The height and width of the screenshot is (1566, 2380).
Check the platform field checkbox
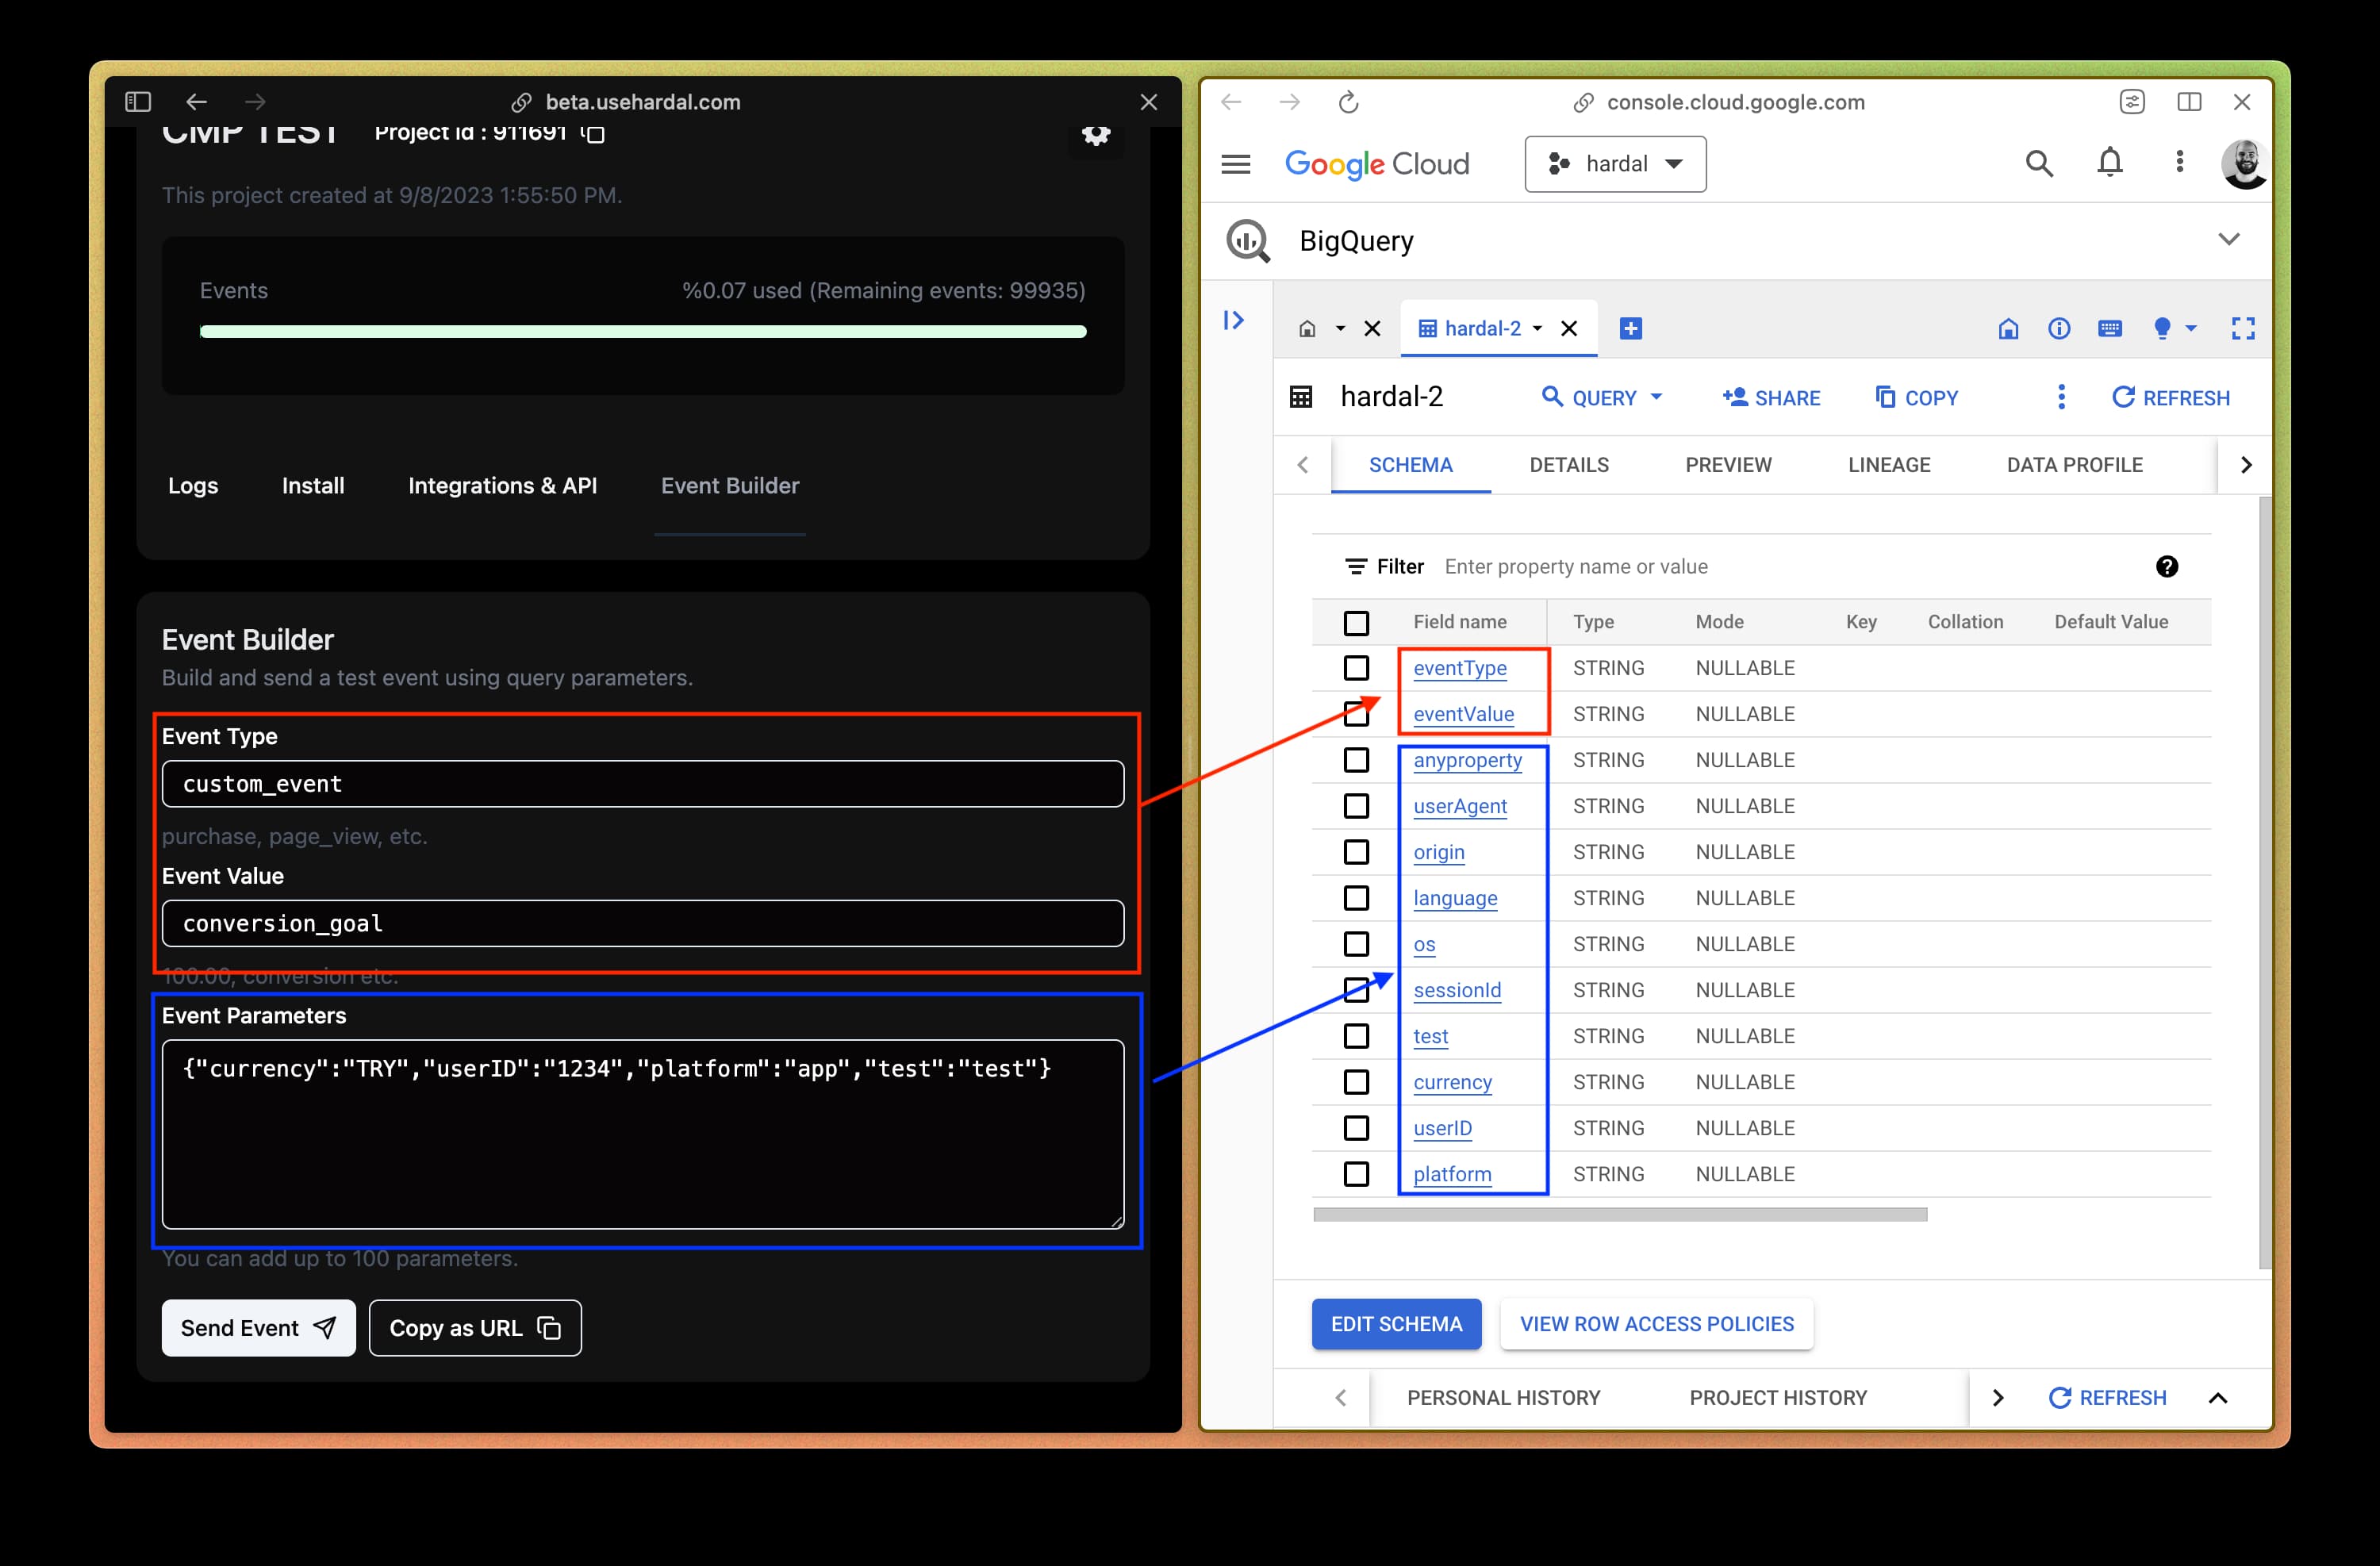tap(1356, 1174)
